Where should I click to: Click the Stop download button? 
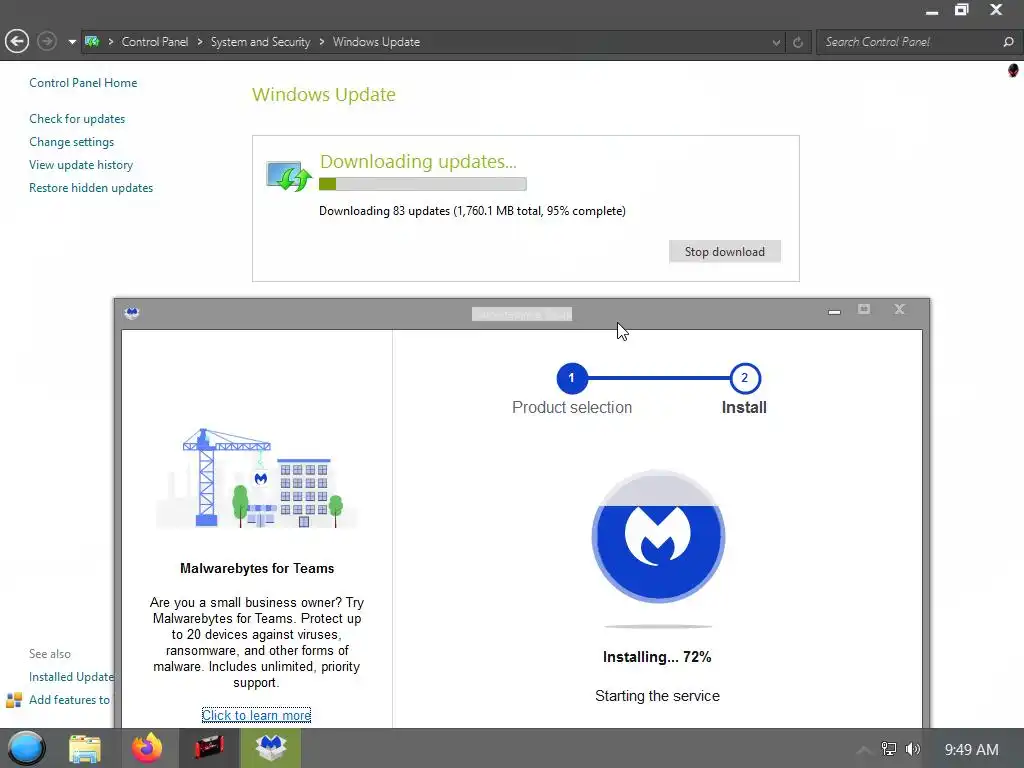[x=724, y=251]
